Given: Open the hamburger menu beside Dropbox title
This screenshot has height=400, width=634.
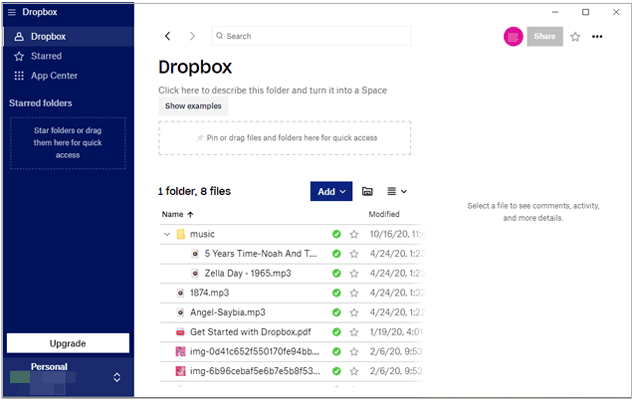Looking at the screenshot, I should pos(12,12).
